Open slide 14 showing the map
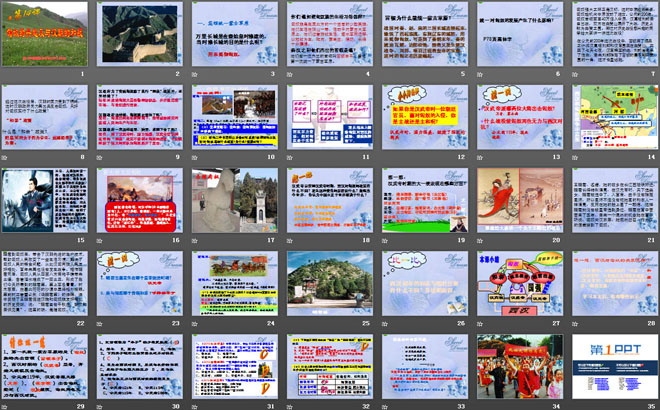The image size is (660, 410). click(609, 117)
